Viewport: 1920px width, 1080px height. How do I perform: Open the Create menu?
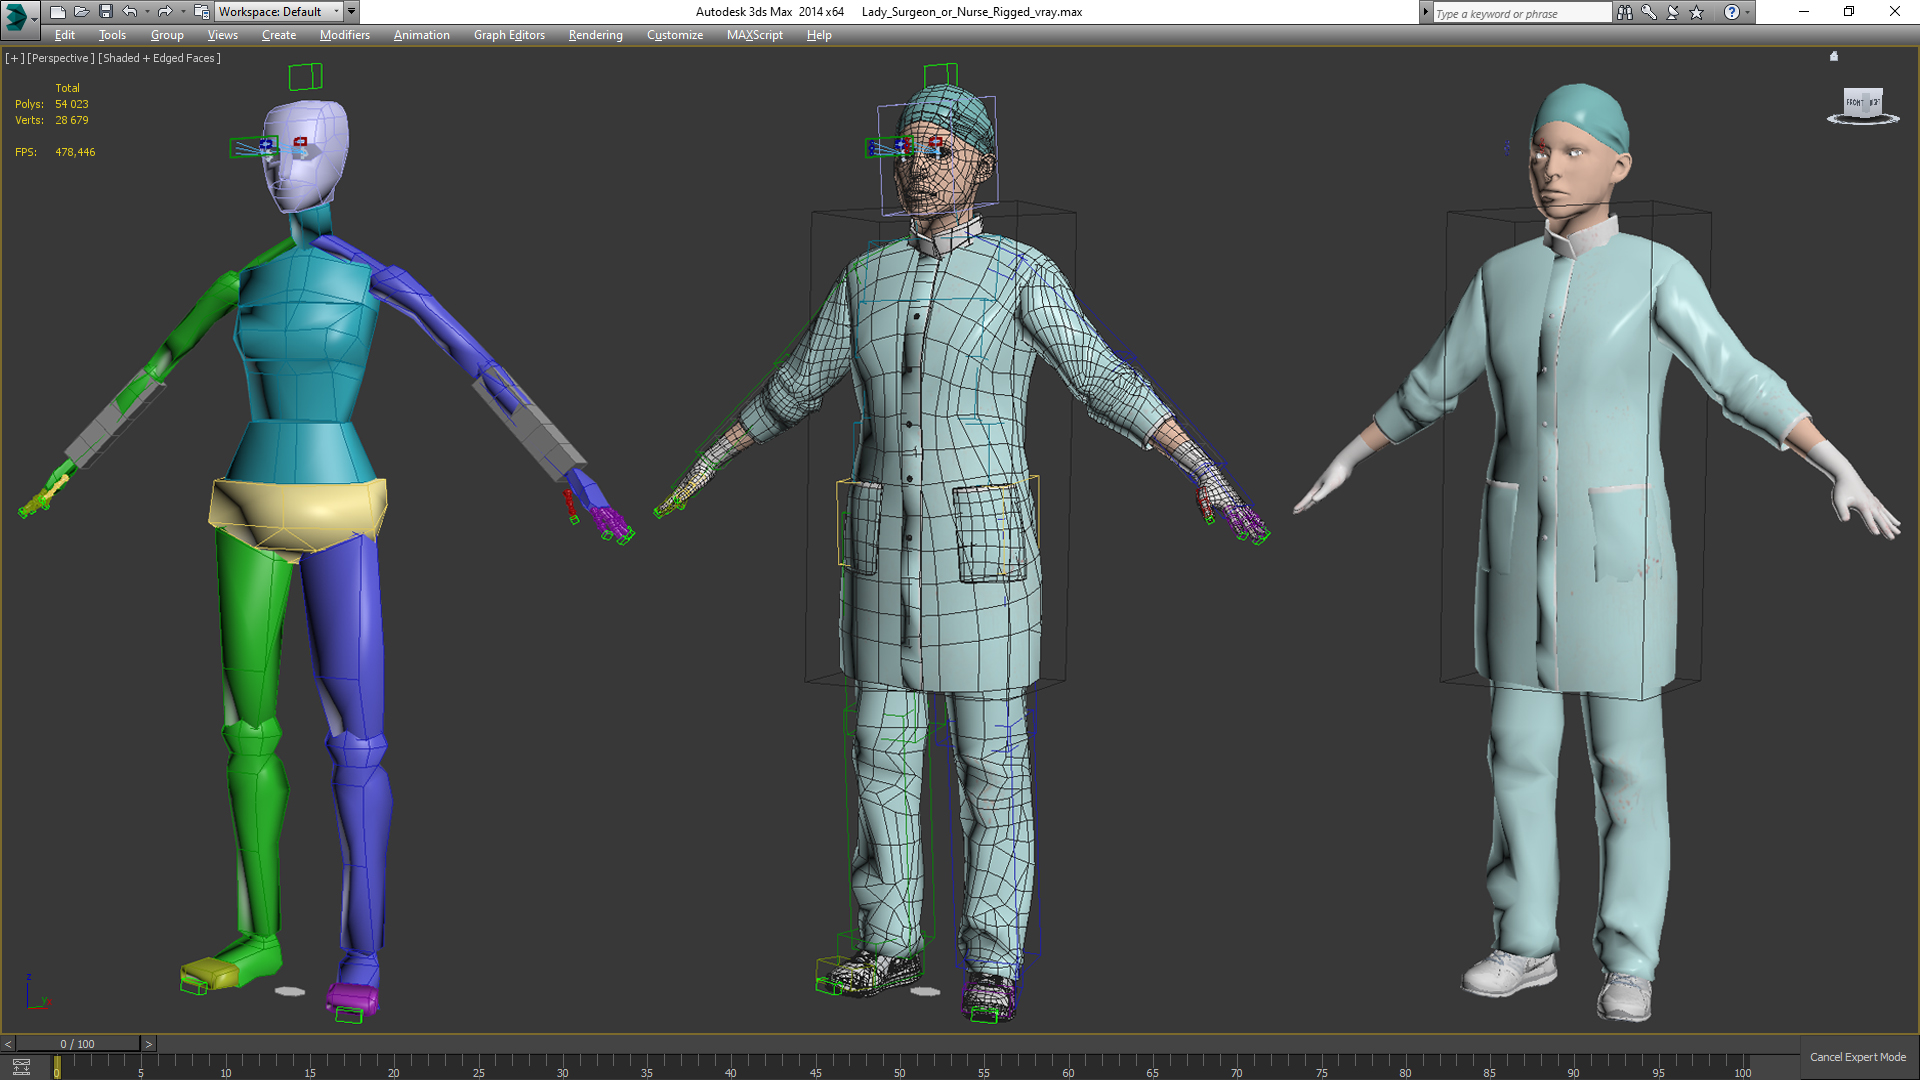[279, 35]
